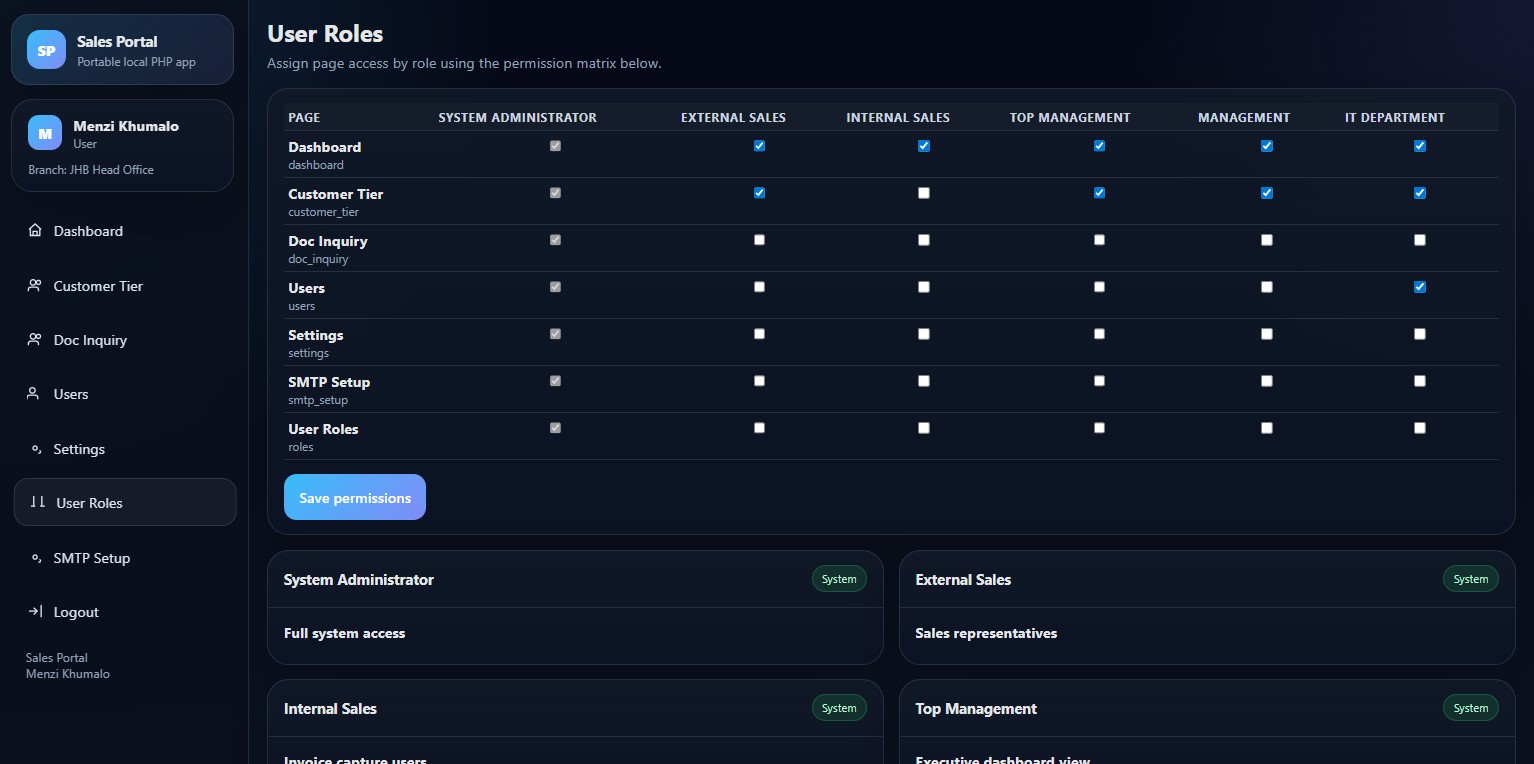
Task: Enable User Roles for Internal Sales
Action: 924,428
